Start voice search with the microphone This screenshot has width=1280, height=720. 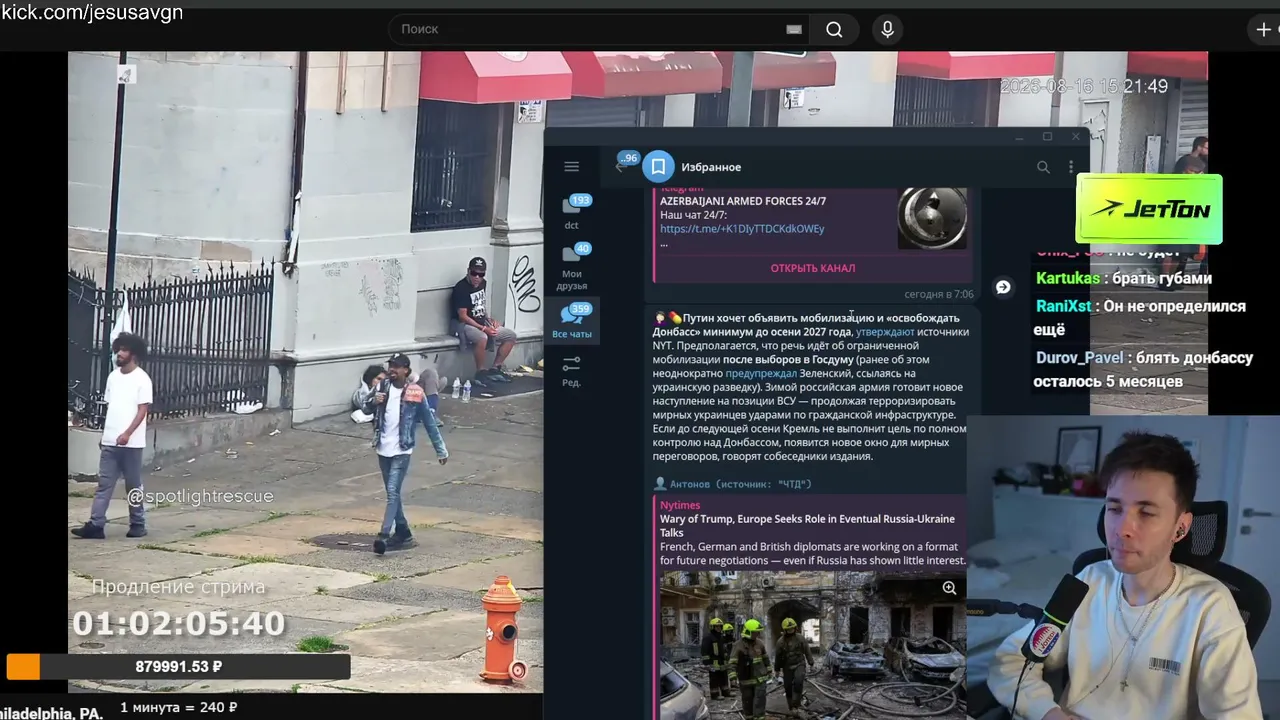887,29
